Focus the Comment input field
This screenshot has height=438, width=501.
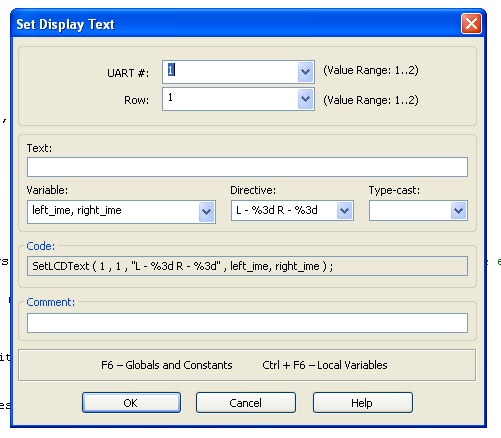click(247, 323)
